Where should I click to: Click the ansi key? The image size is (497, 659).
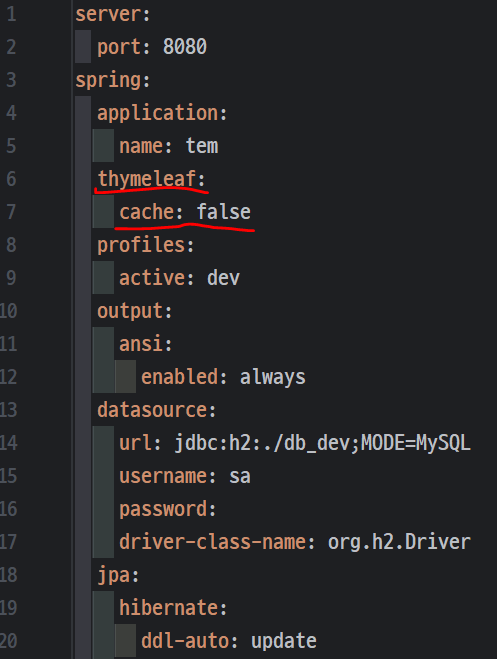(x=141, y=344)
